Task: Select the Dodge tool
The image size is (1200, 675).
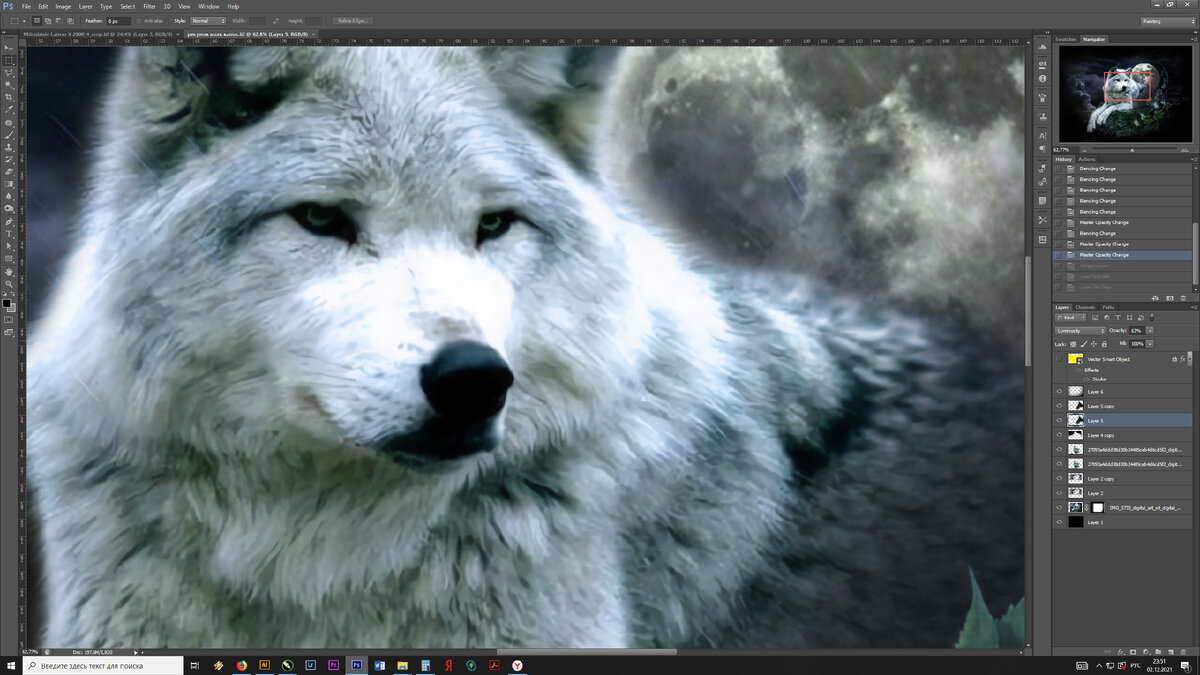Action: (9, 208)
